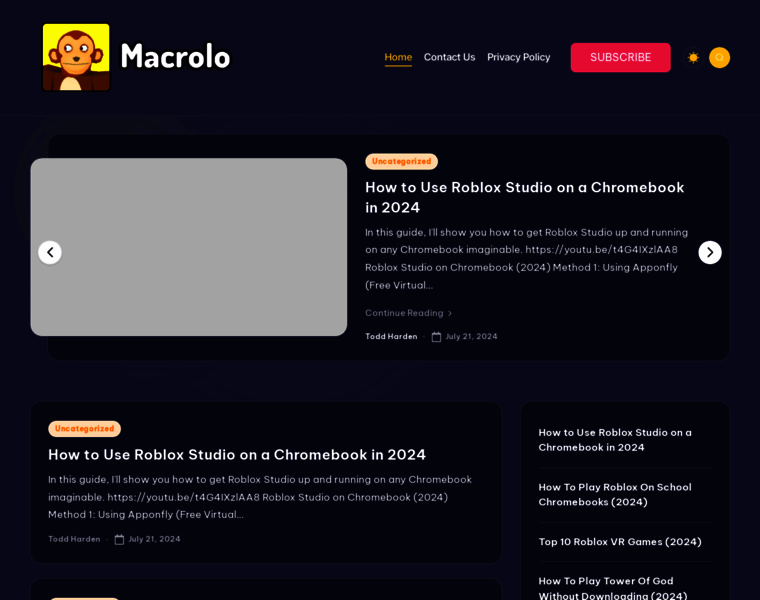This screenshot has height=600, width=760.
Task: Open the Home menu item
Action: pos(398,57)
